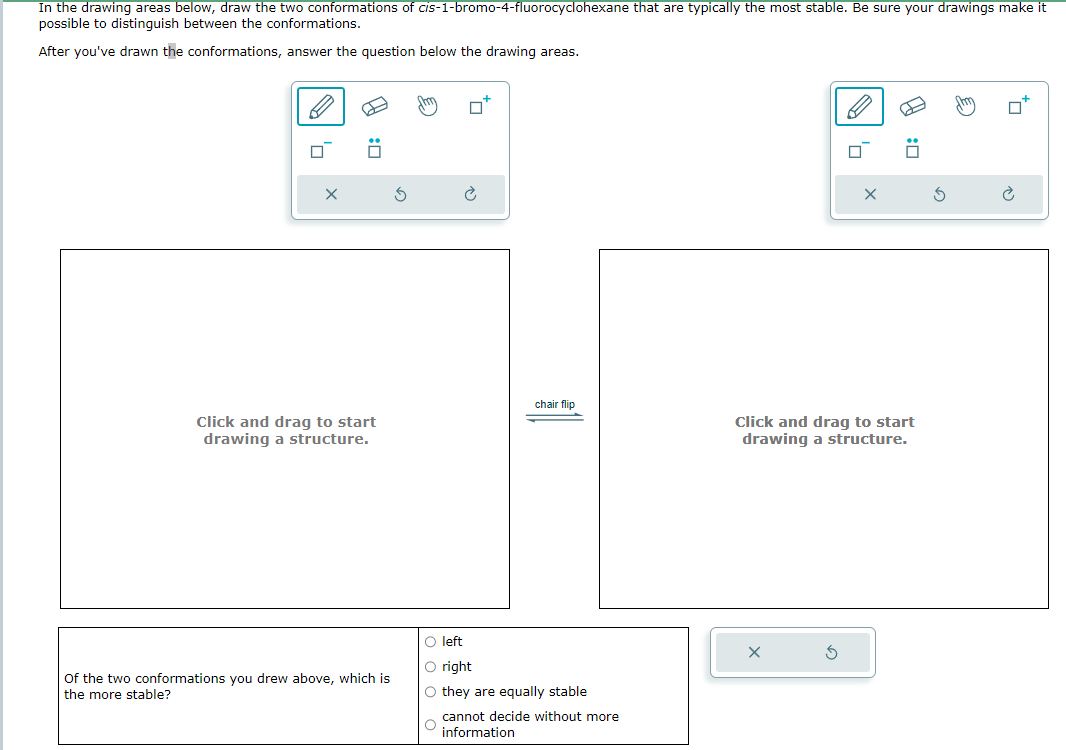This screenshot has width=1066, height=750.
Task: Select the eraser tool in the left toolbar
Action: [x=374, y=106]
